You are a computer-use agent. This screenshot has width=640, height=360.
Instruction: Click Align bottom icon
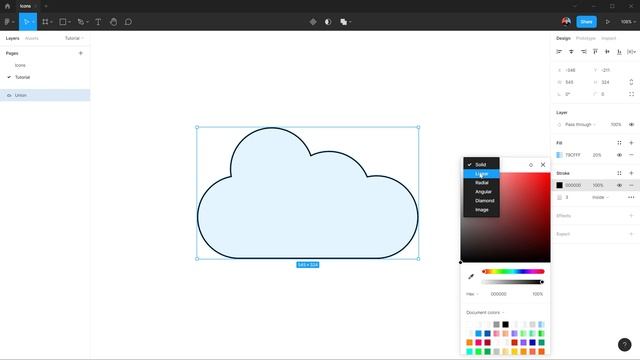[619, 51]
